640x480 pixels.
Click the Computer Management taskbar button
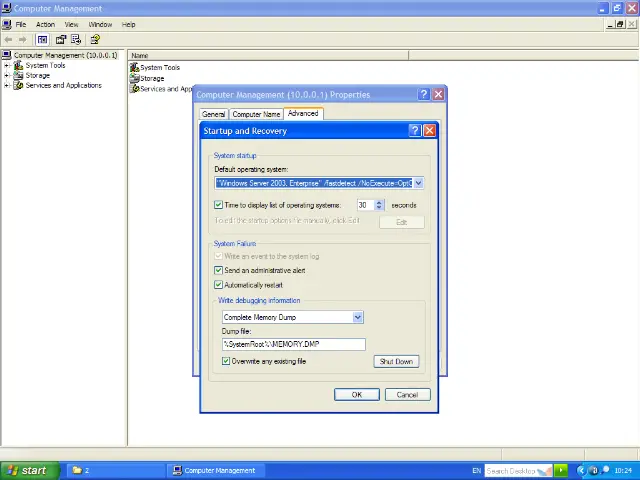click(216, 470)
